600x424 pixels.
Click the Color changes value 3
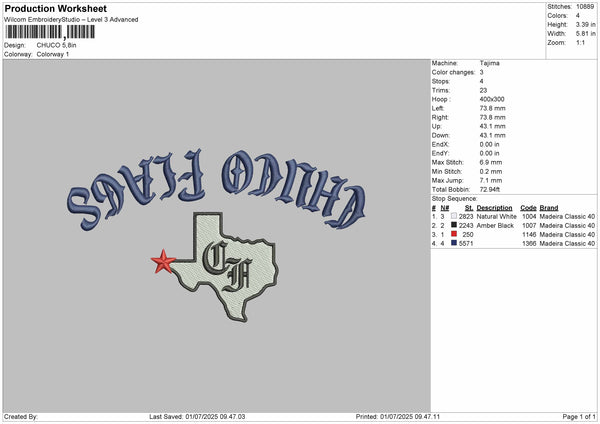click(x=481, y=72)
